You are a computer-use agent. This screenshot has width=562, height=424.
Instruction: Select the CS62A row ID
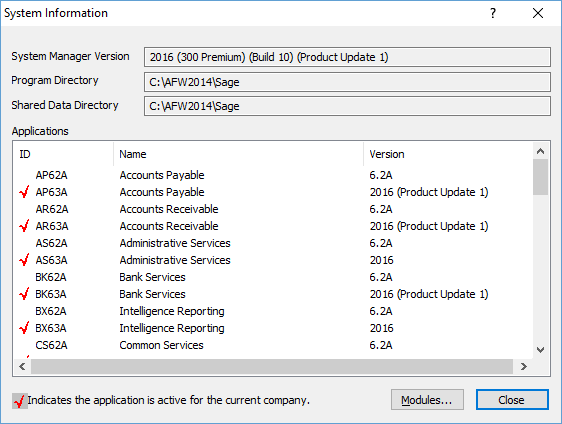pyautogui.click(x=51, y=345)
